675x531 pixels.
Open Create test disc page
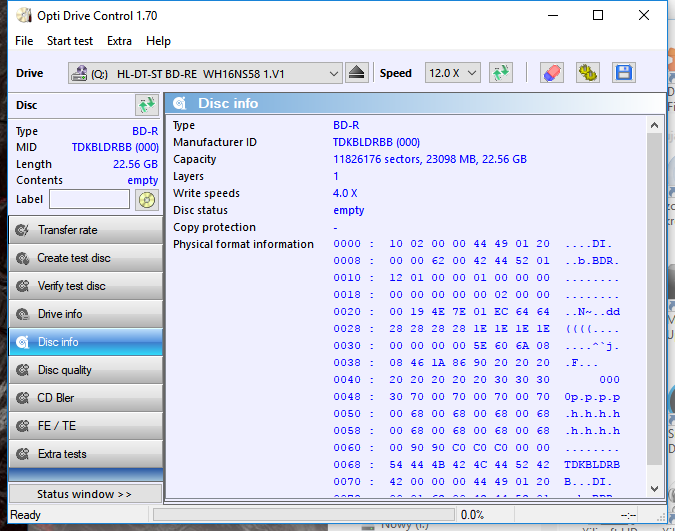86,258
